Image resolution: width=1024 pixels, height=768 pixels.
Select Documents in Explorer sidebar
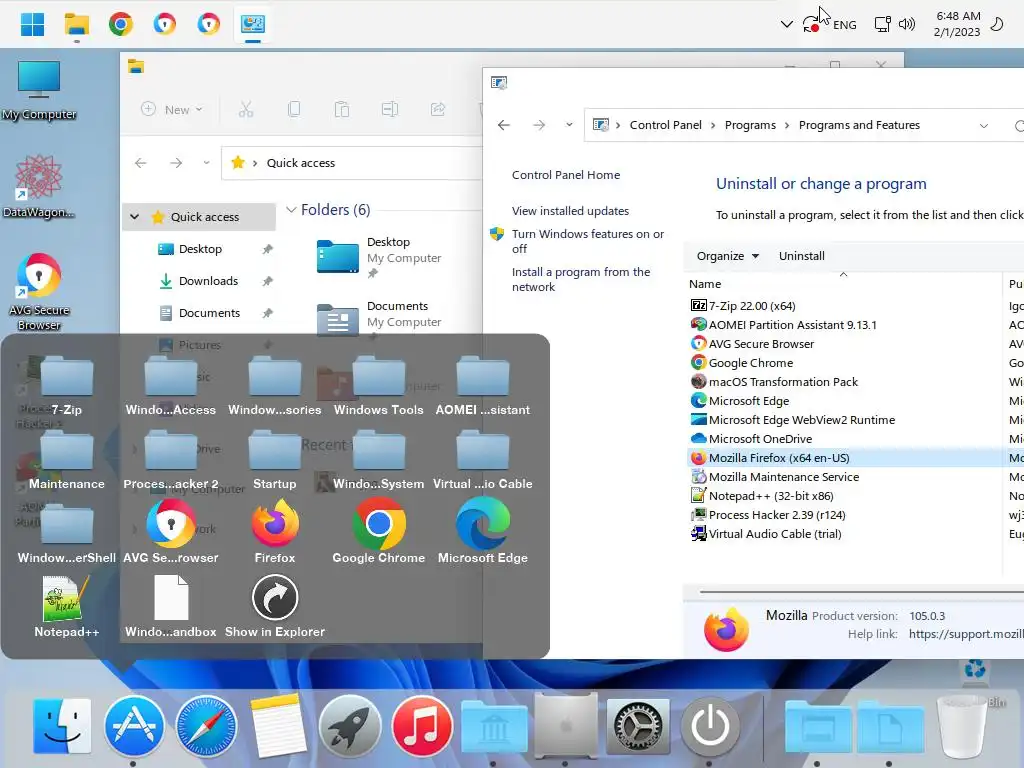[210, 313]
